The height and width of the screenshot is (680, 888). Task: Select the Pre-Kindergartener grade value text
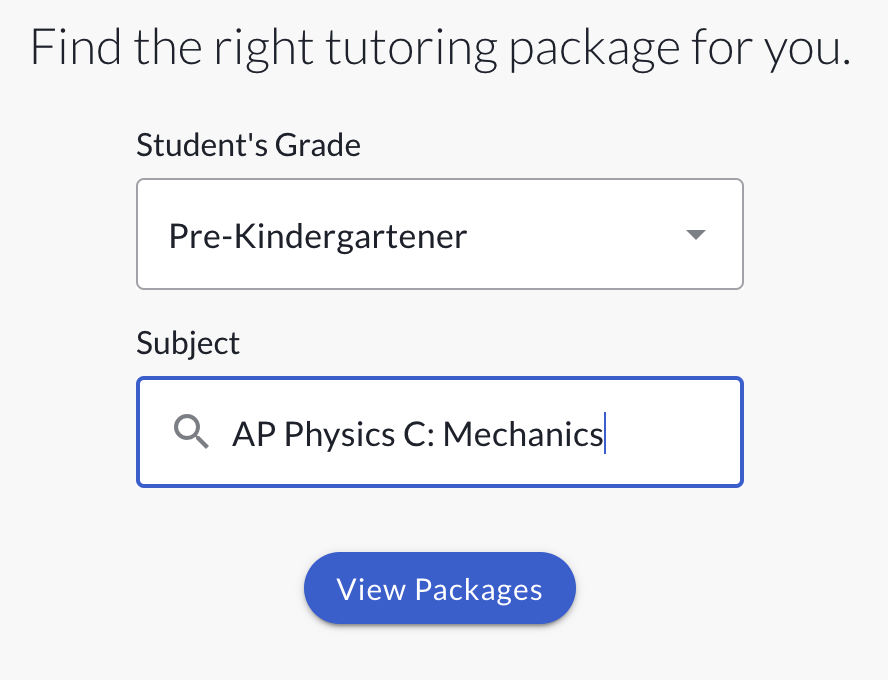318,236
